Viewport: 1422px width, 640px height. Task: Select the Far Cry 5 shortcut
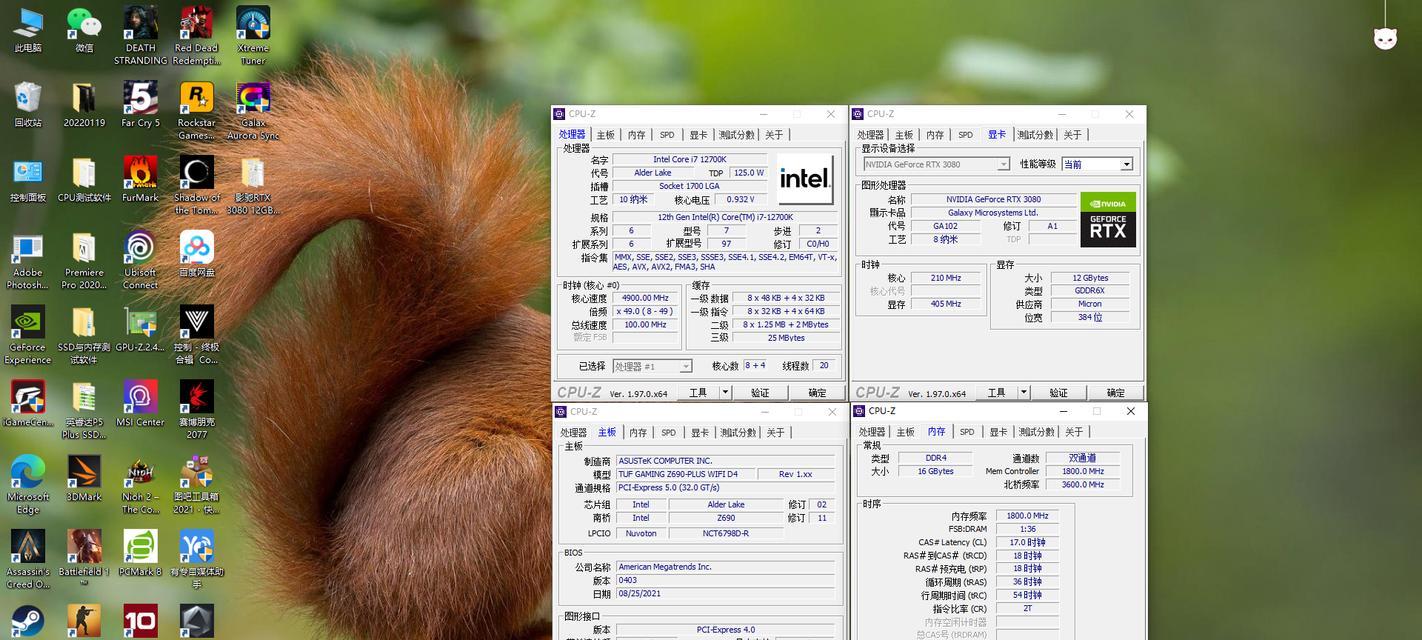(x=140, y=105)
